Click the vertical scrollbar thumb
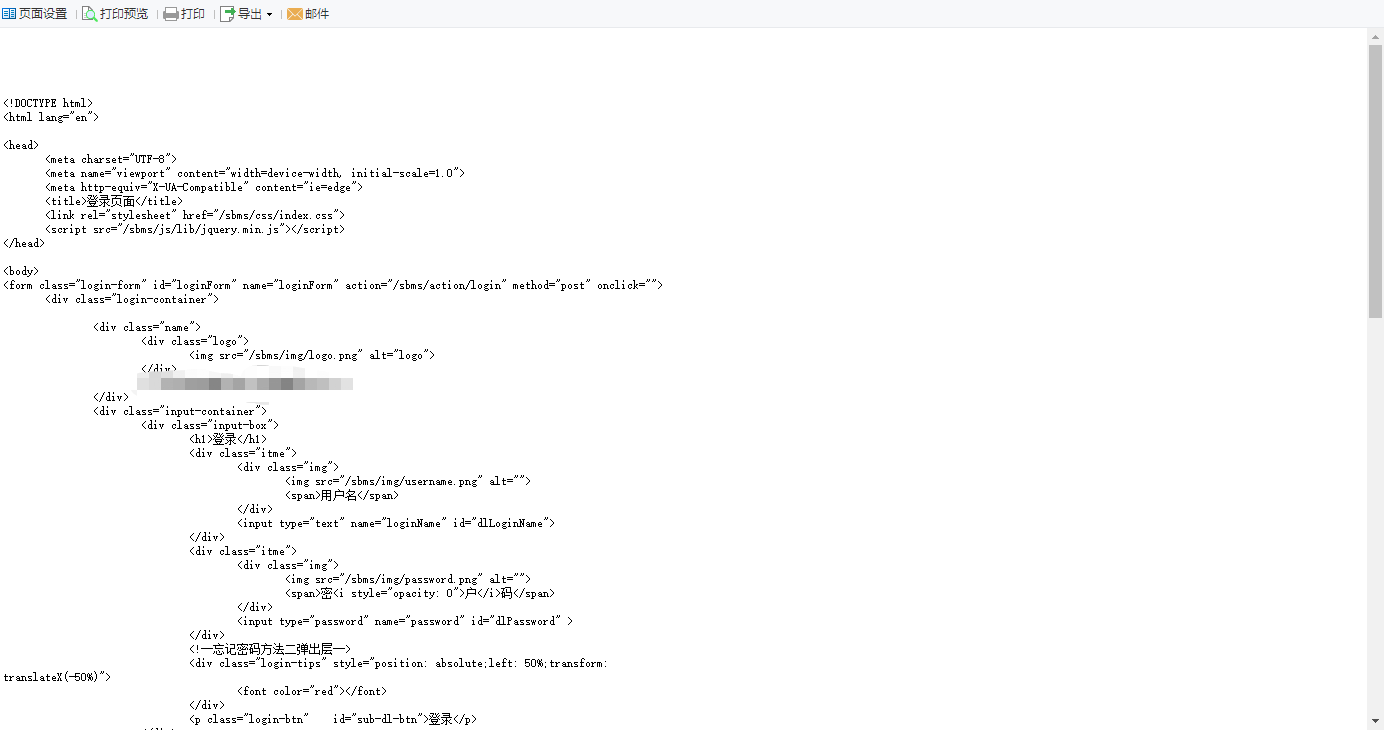1384x730 pixels. click(1375, 181)
